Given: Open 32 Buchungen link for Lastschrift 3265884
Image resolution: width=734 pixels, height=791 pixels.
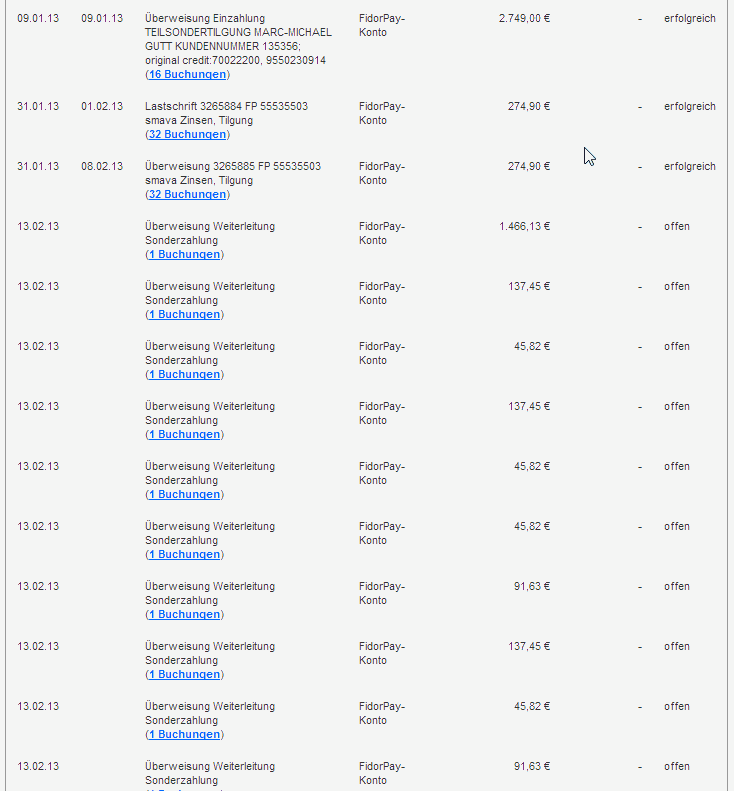Looking at the screenshot, I should pyautogui.click(x=187, y=135).
